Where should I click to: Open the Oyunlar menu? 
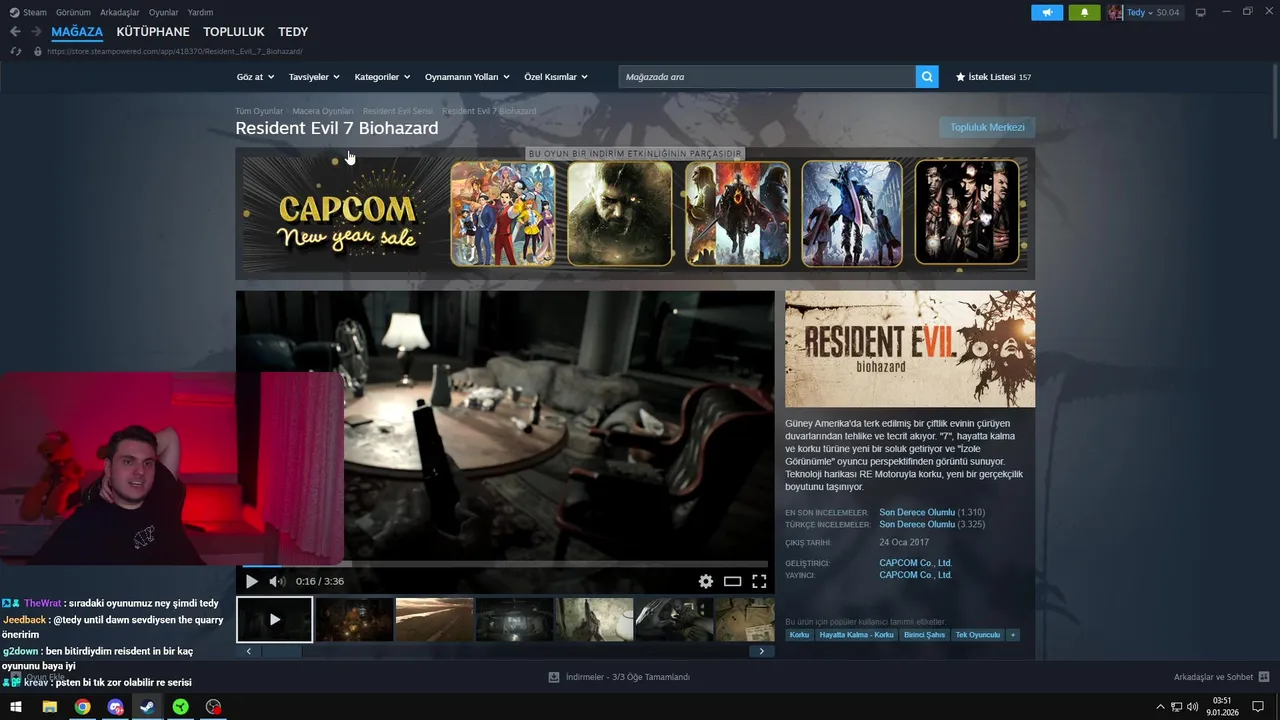164,12
